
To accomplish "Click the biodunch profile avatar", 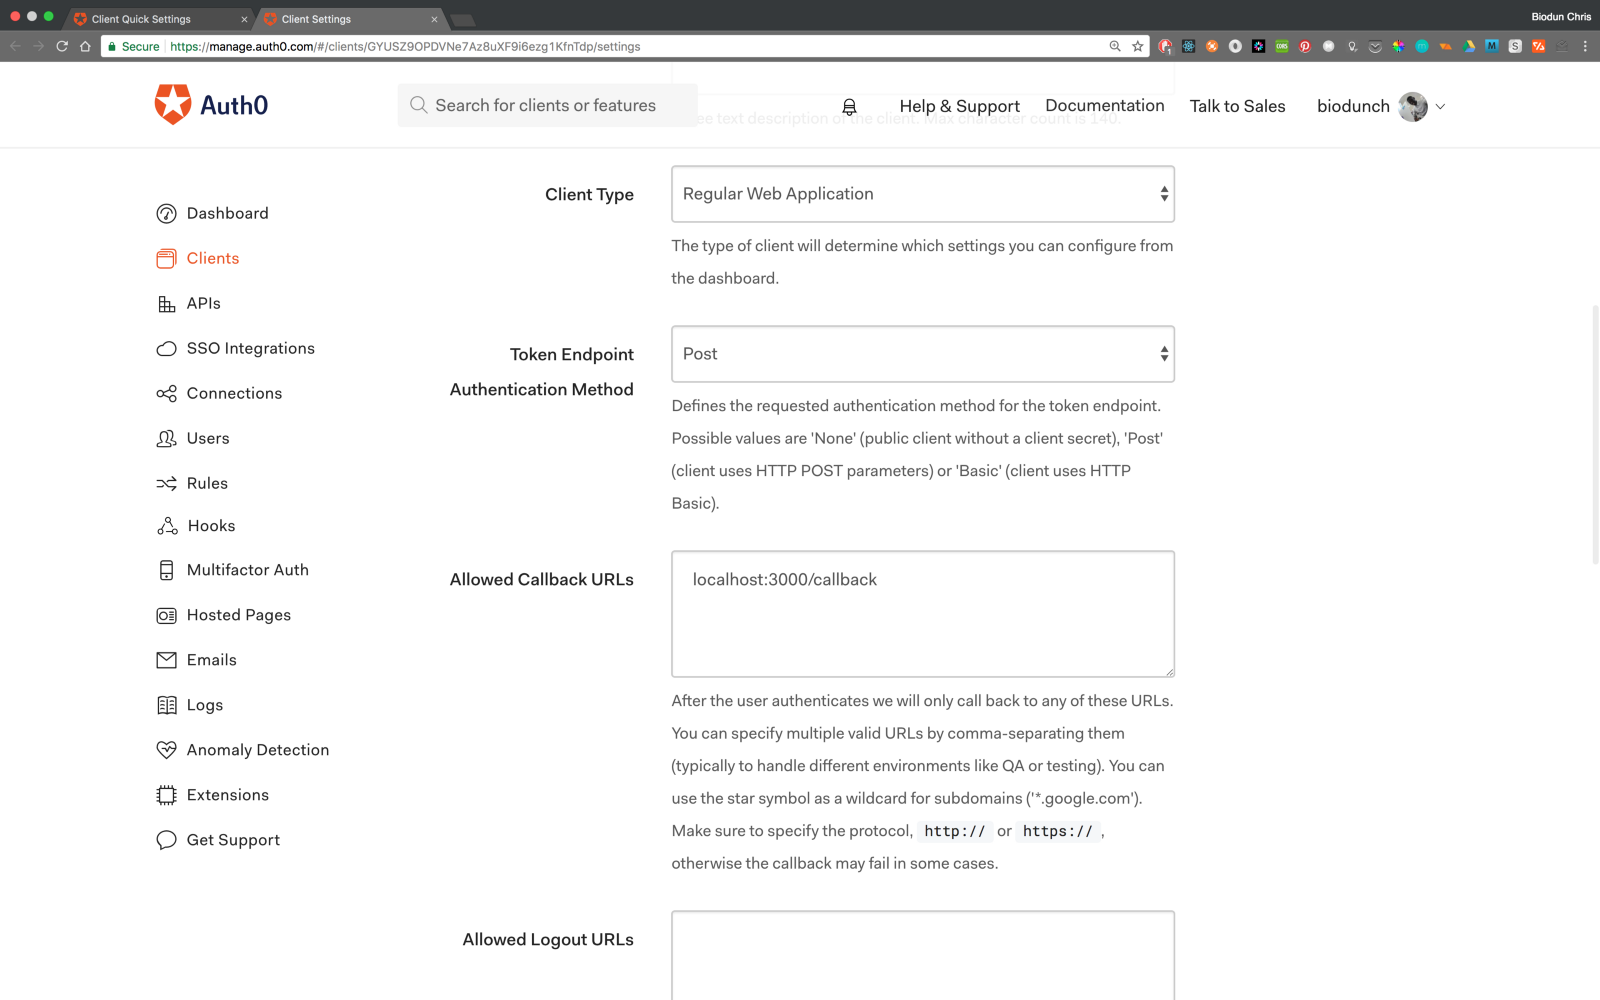I will [1413, 106].
